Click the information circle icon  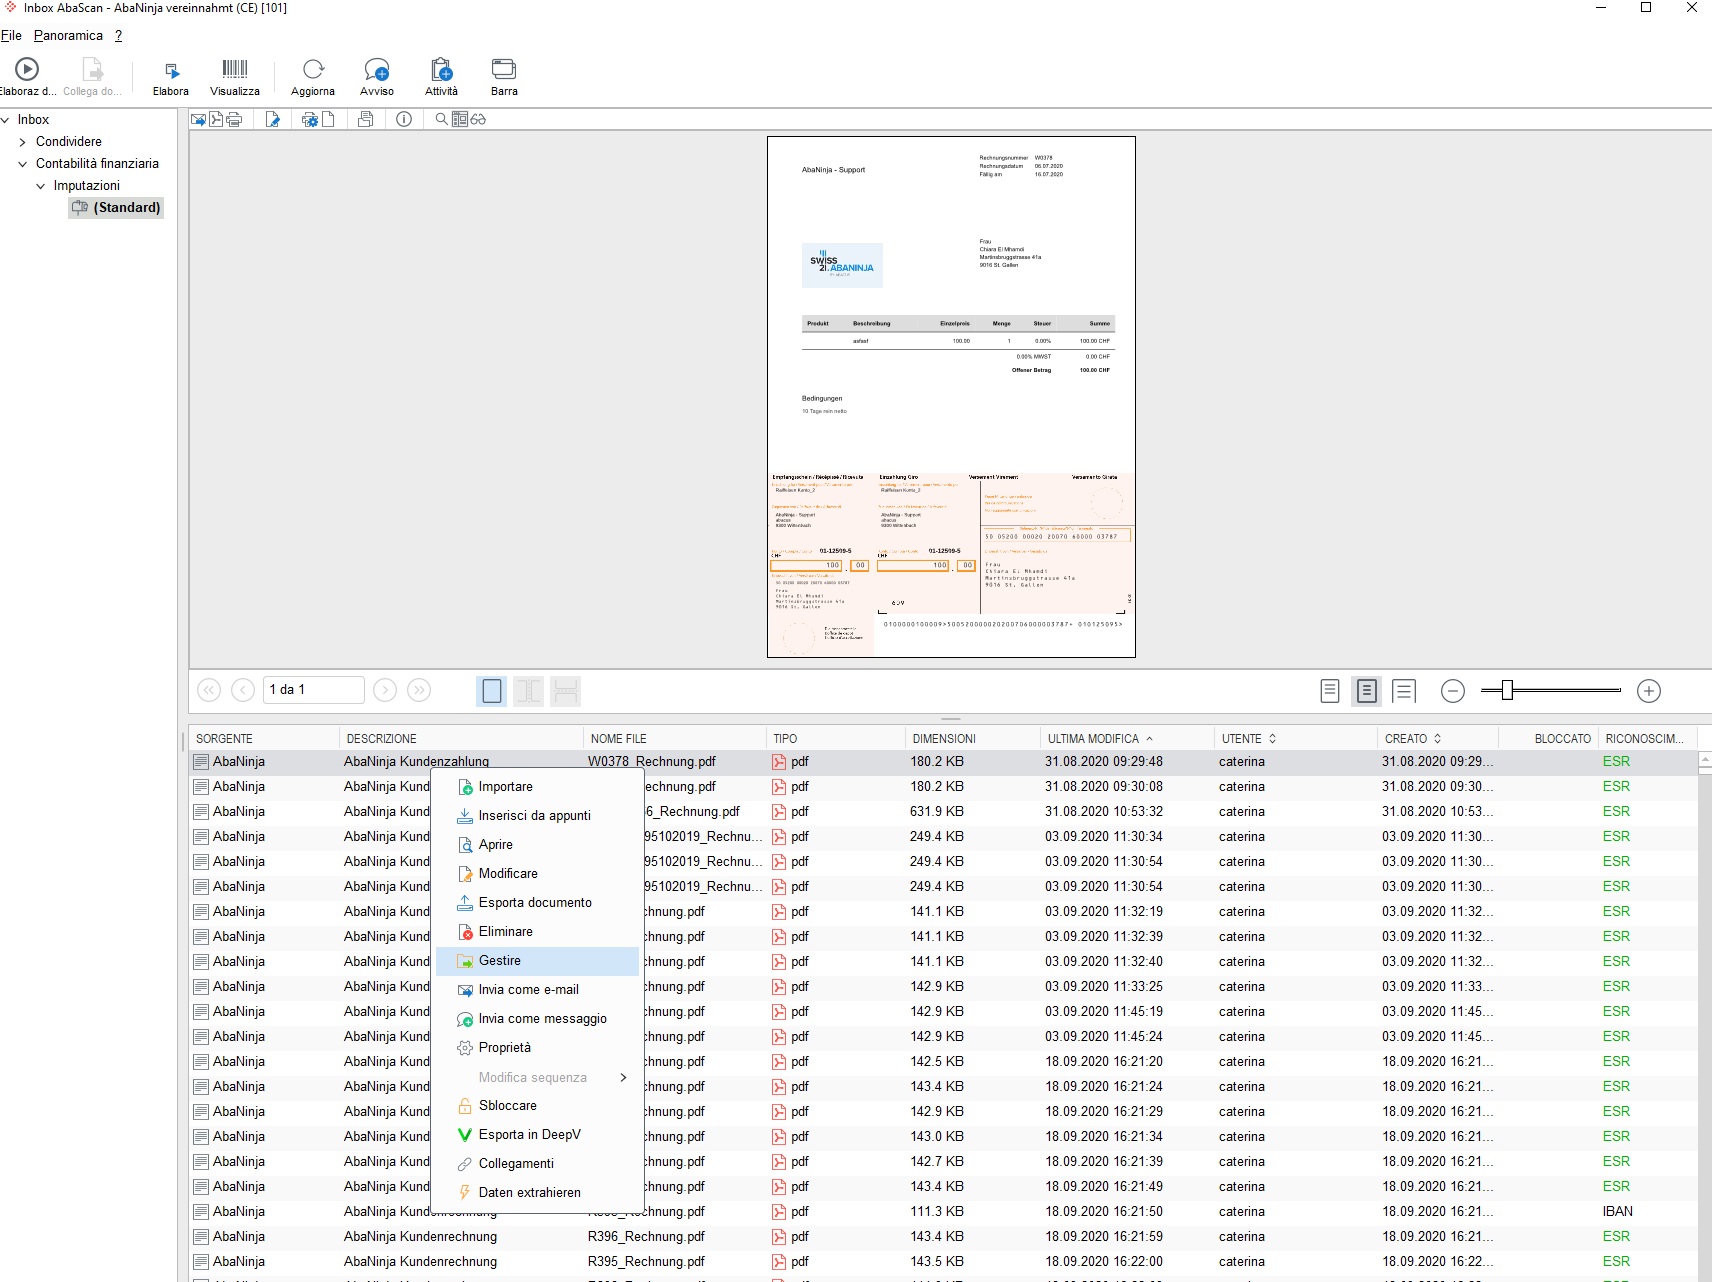coord(404,119)
